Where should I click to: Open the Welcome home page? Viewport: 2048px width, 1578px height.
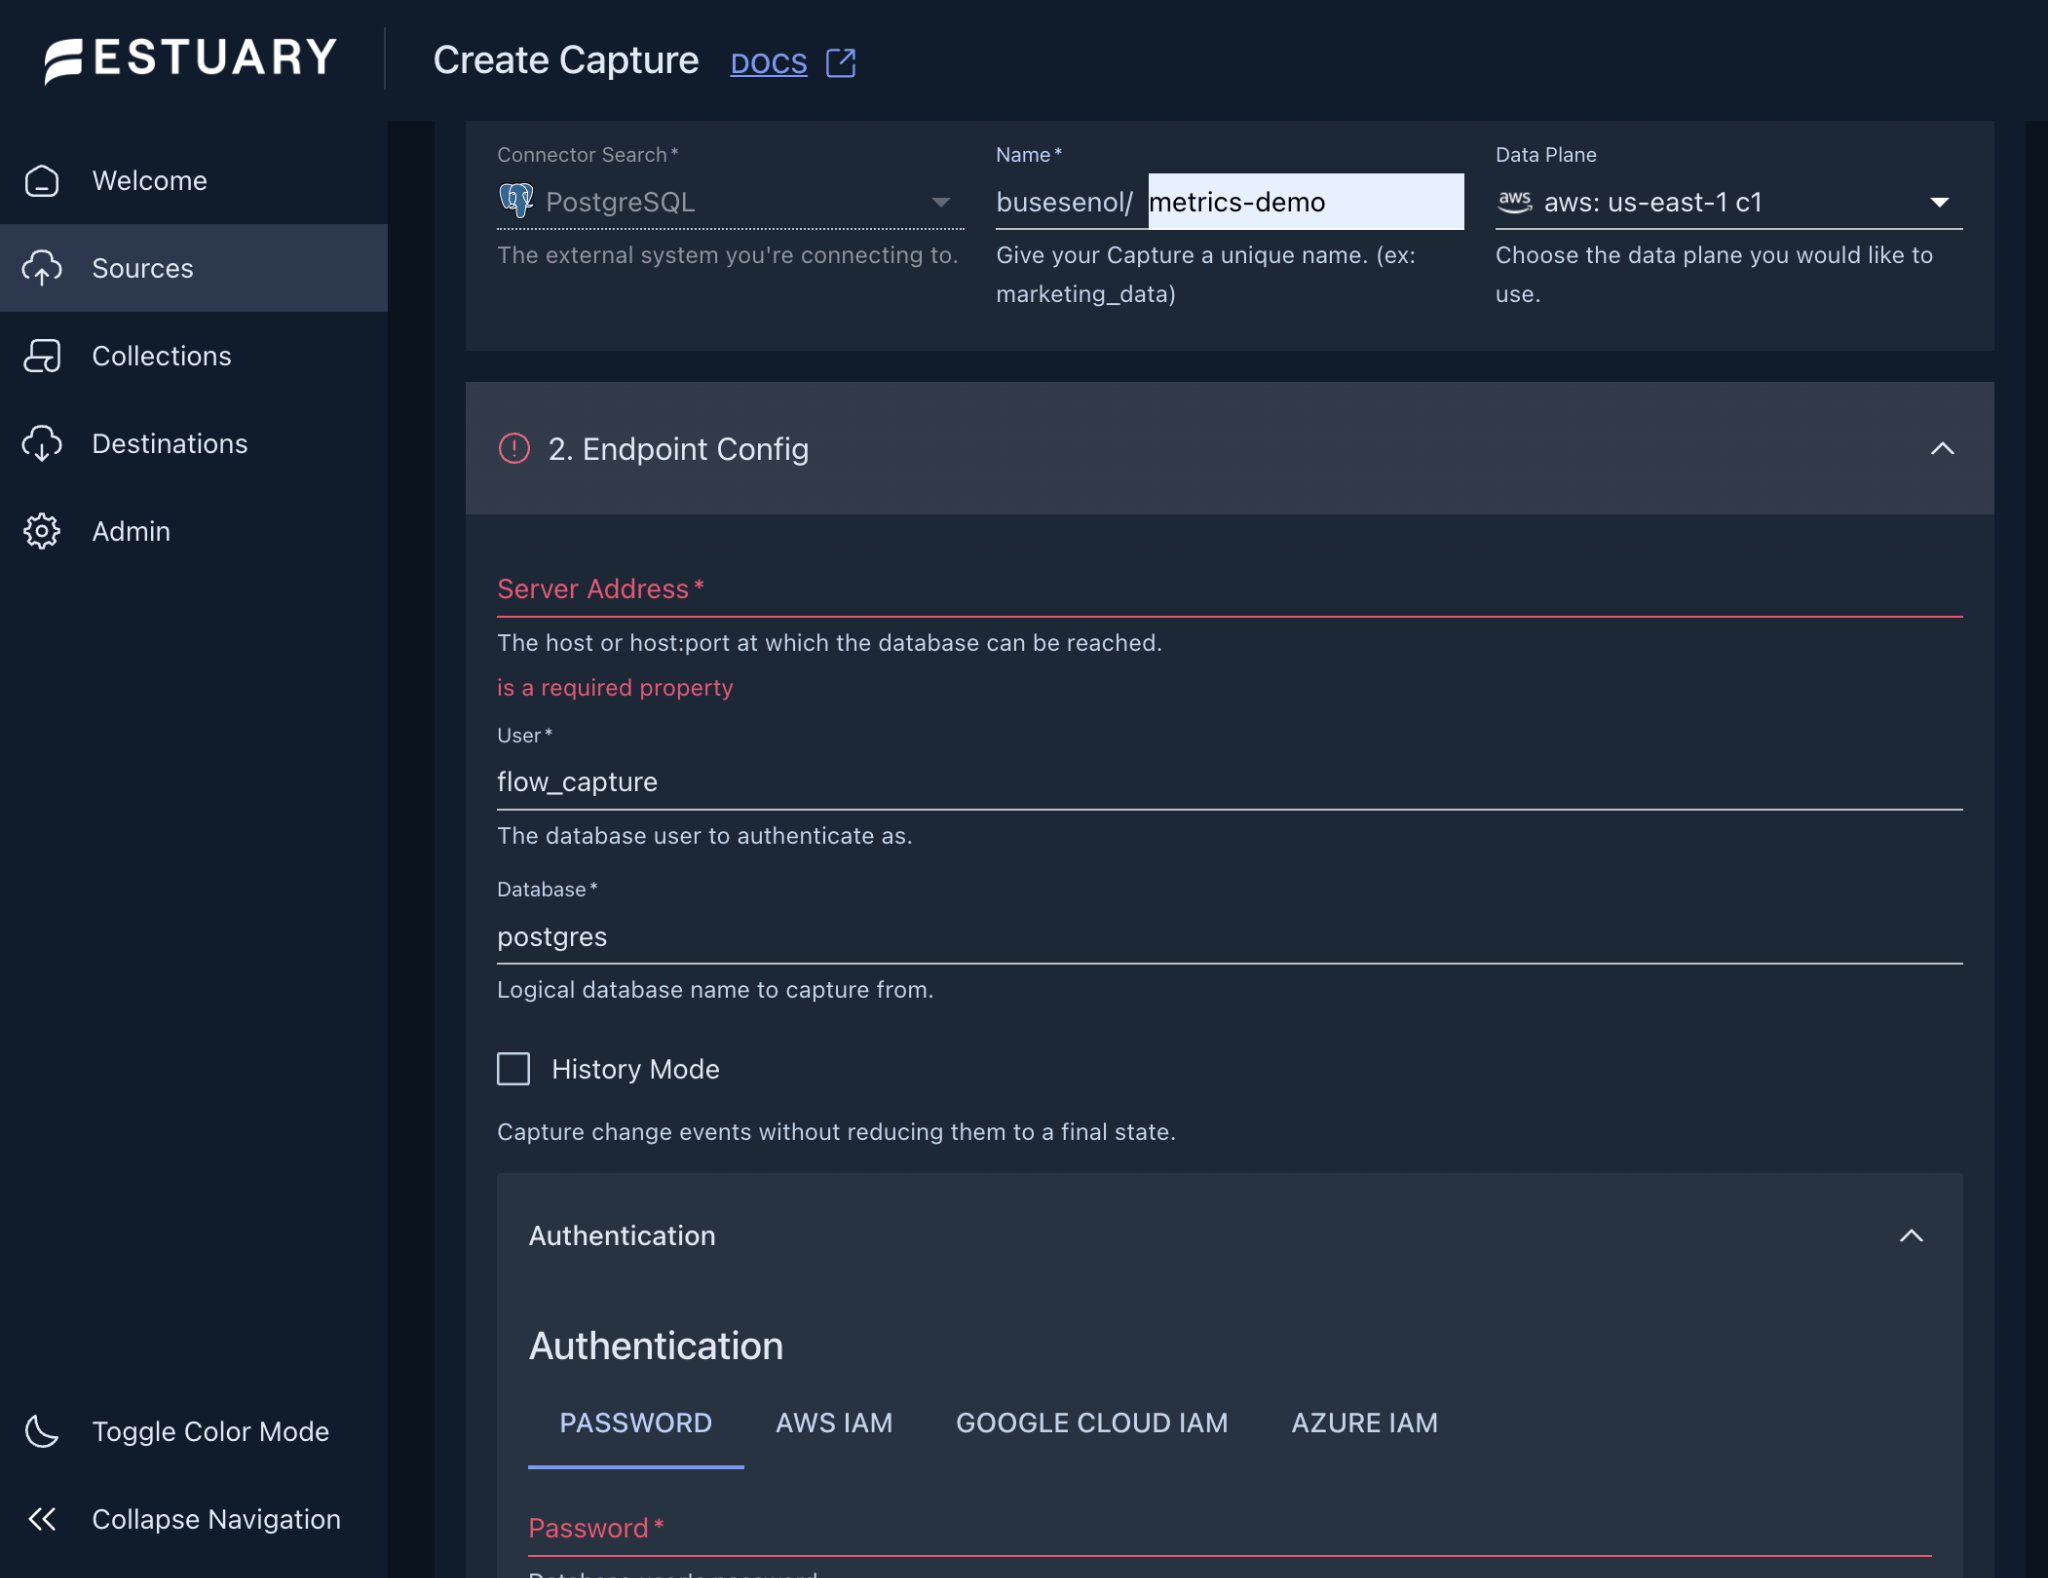[x=150, y=180]
